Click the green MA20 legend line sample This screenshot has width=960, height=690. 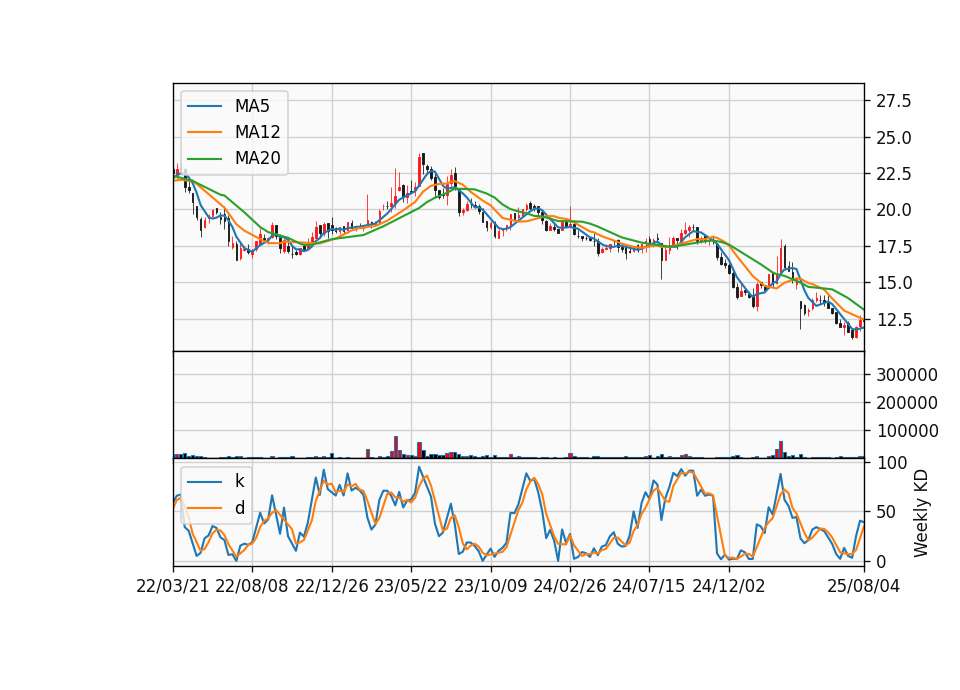point(204,158)
